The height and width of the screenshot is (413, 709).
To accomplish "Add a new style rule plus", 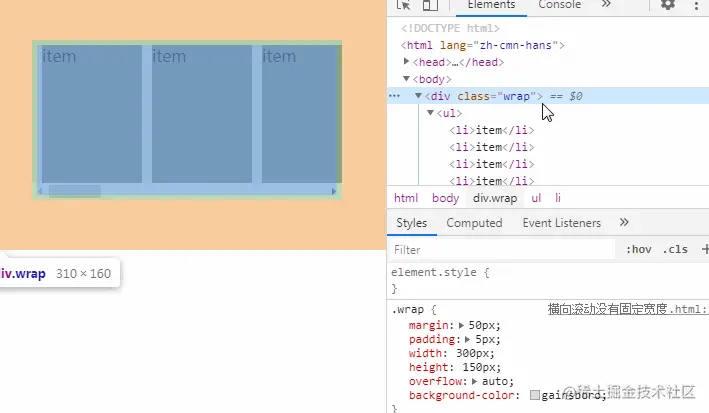I will tap(705, 249).
